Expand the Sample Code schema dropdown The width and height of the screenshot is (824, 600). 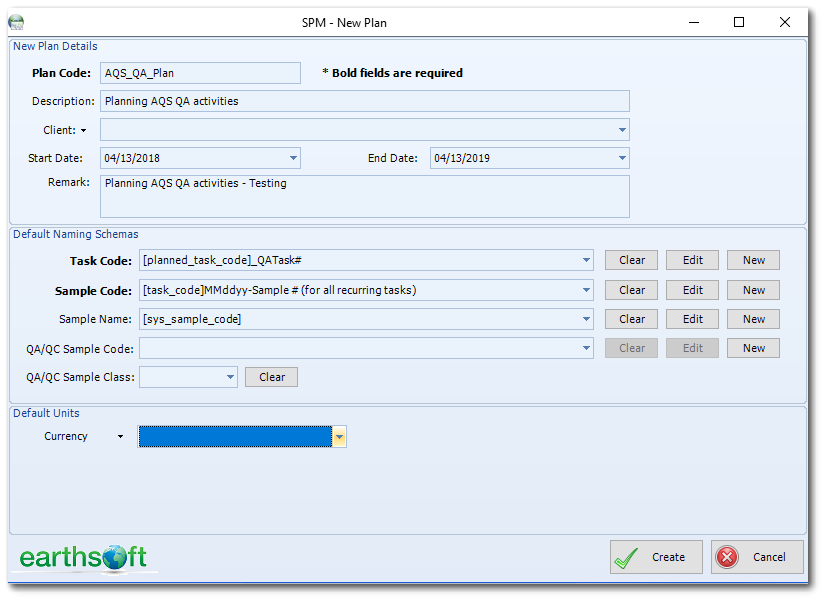coord(586,290)
